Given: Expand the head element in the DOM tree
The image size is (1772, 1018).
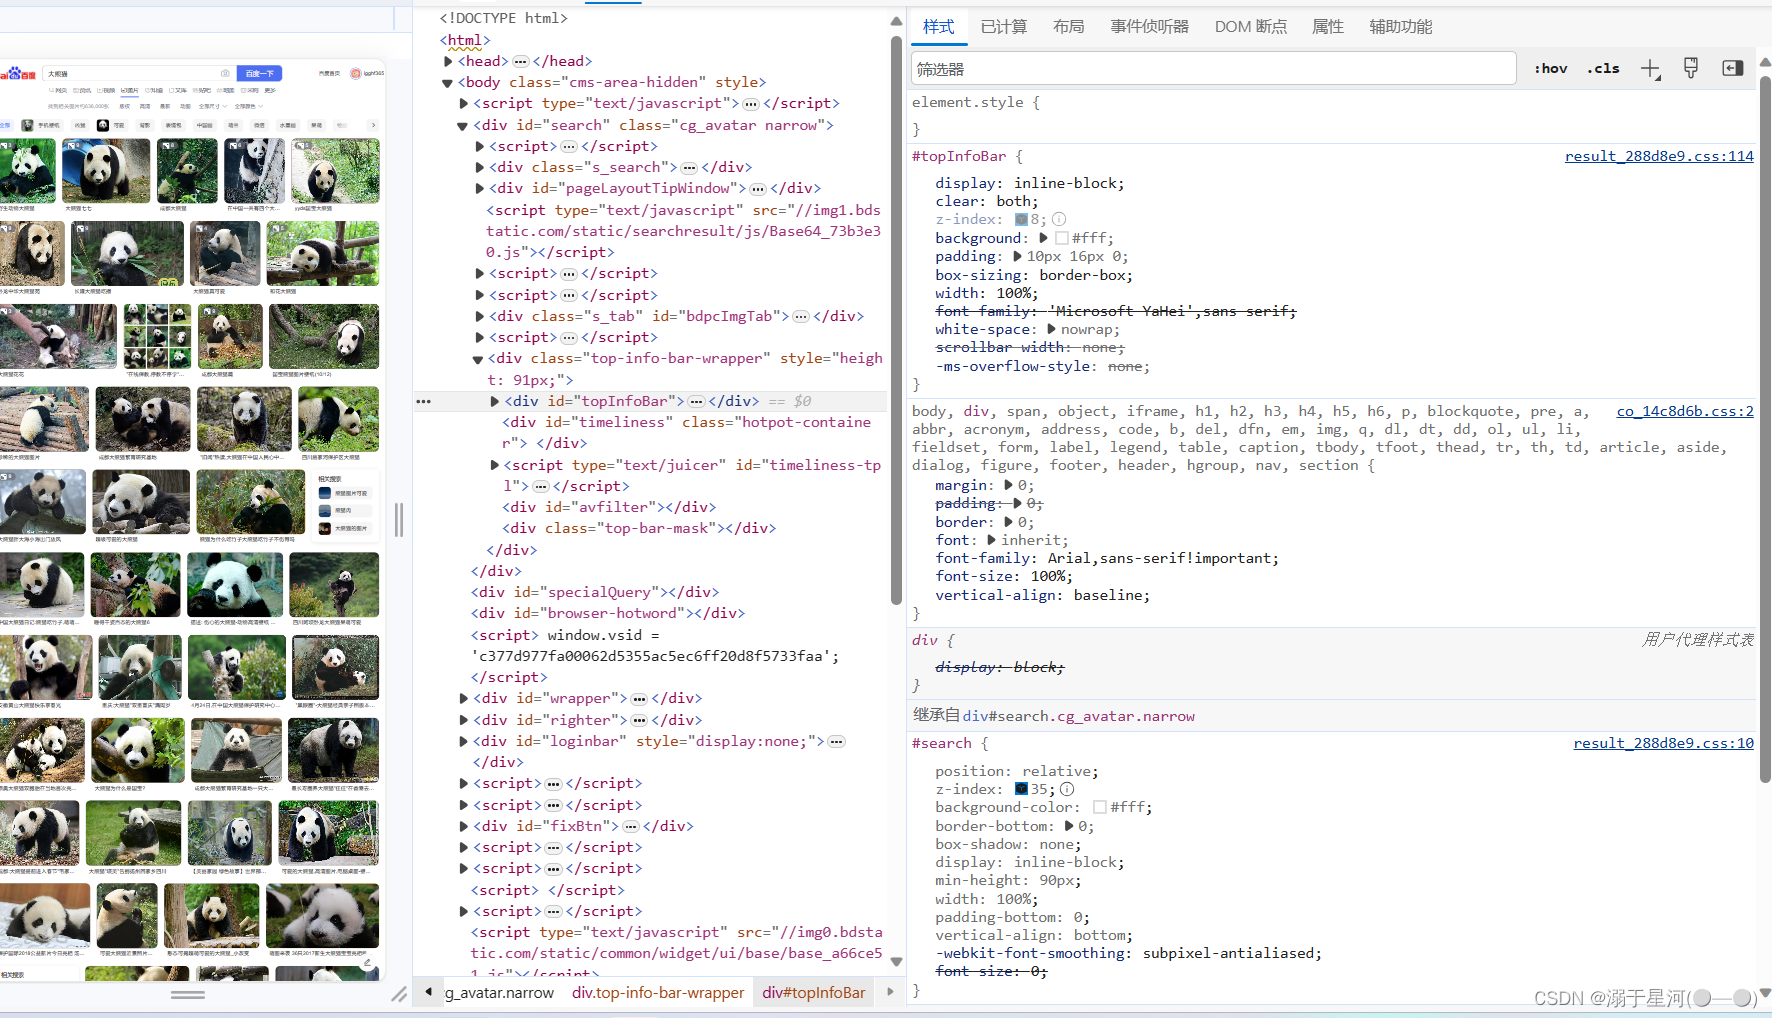Looking at the screenshot, I should coord(448,61).
